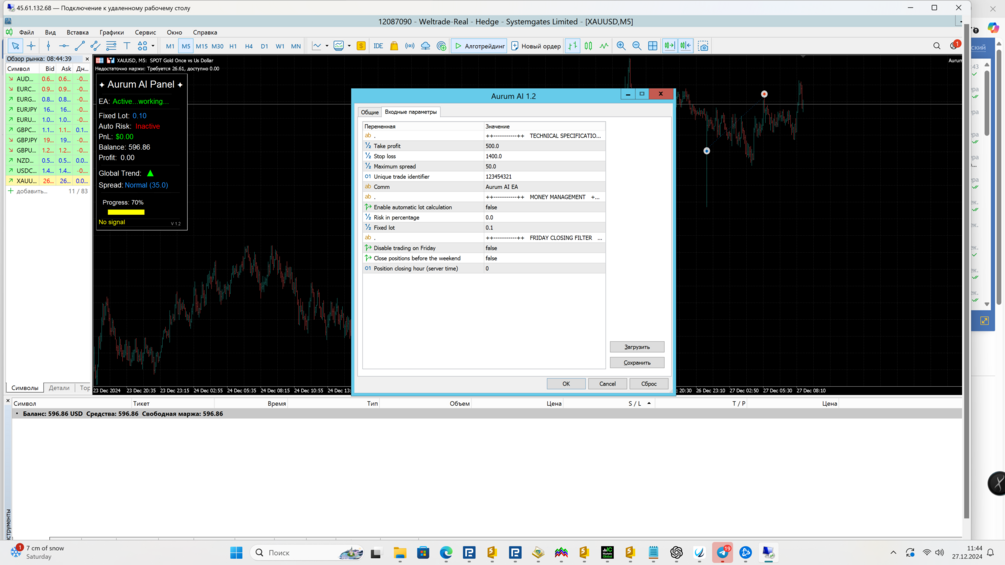The height and width of the screenshot is (565, 1005).
Task: Toggle chart shift from right edge
Action: pos(685,46)
